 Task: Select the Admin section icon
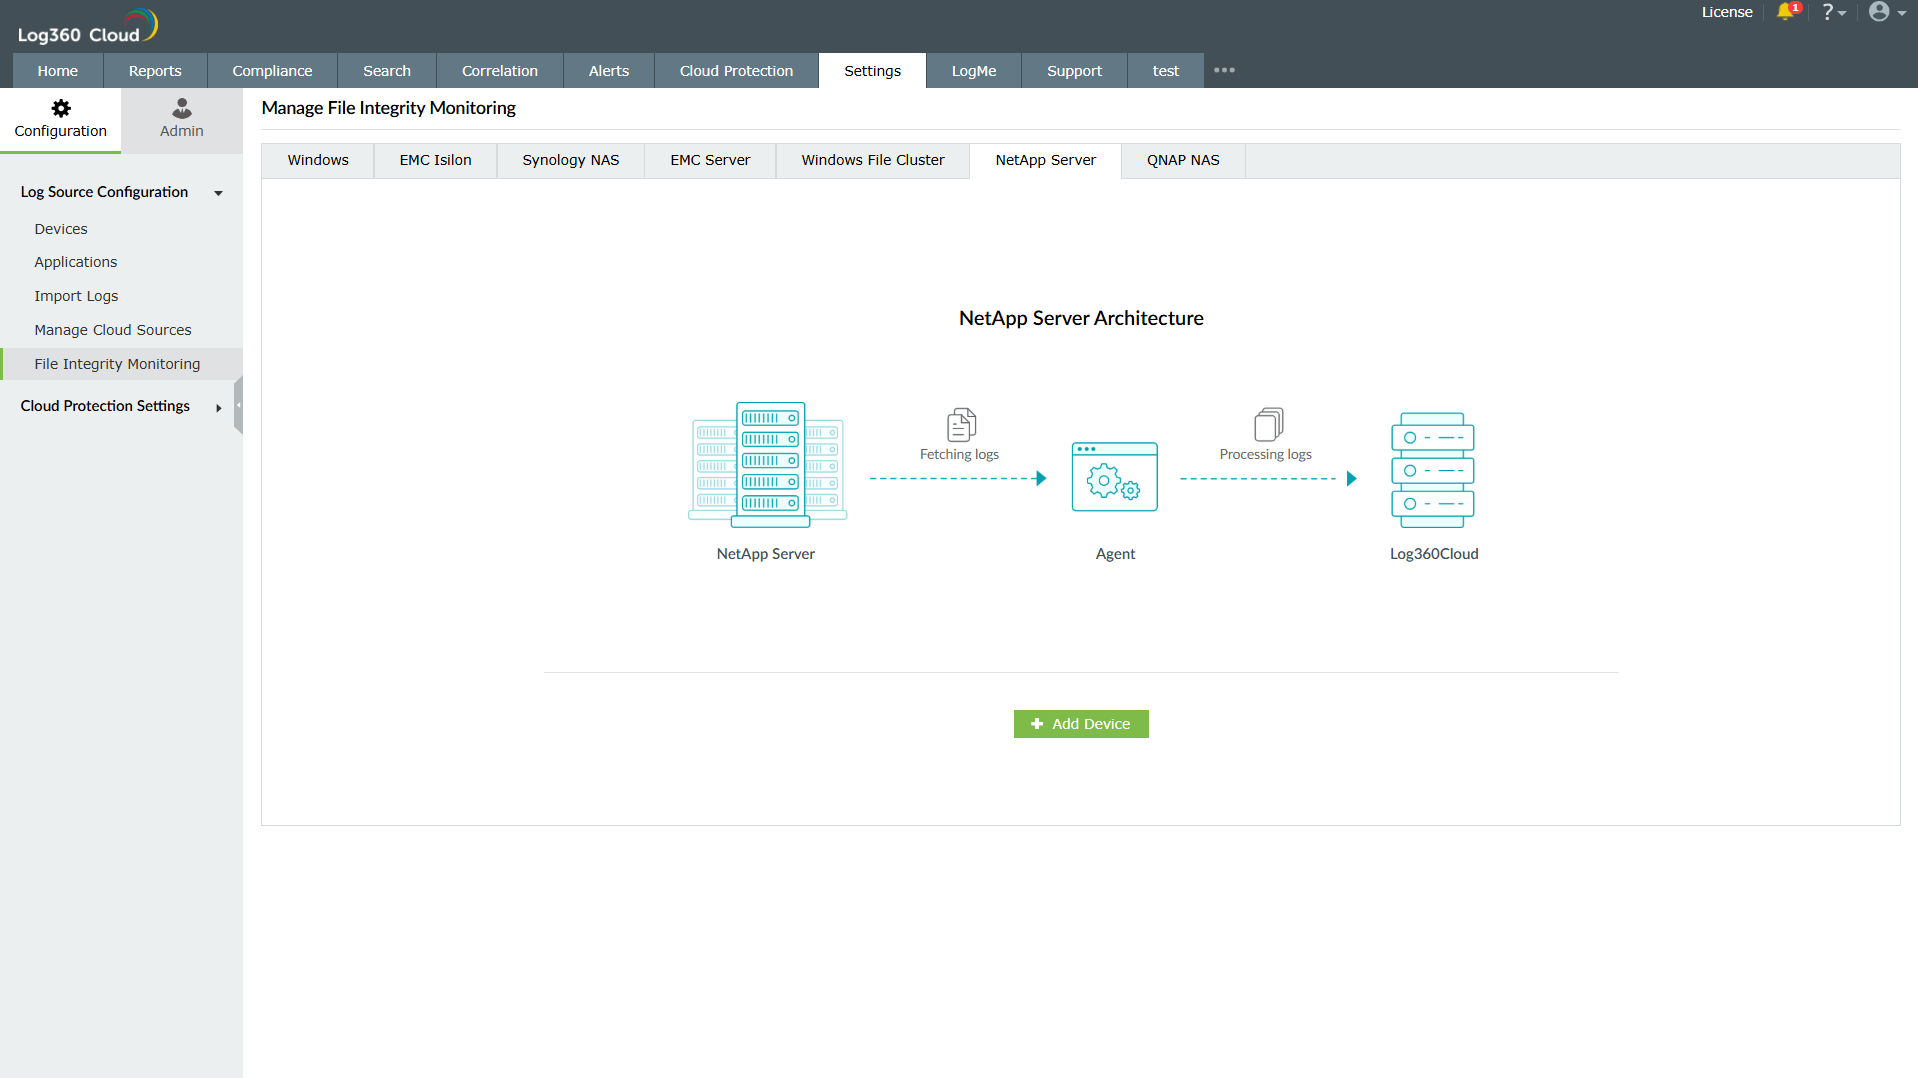point(181,108)
